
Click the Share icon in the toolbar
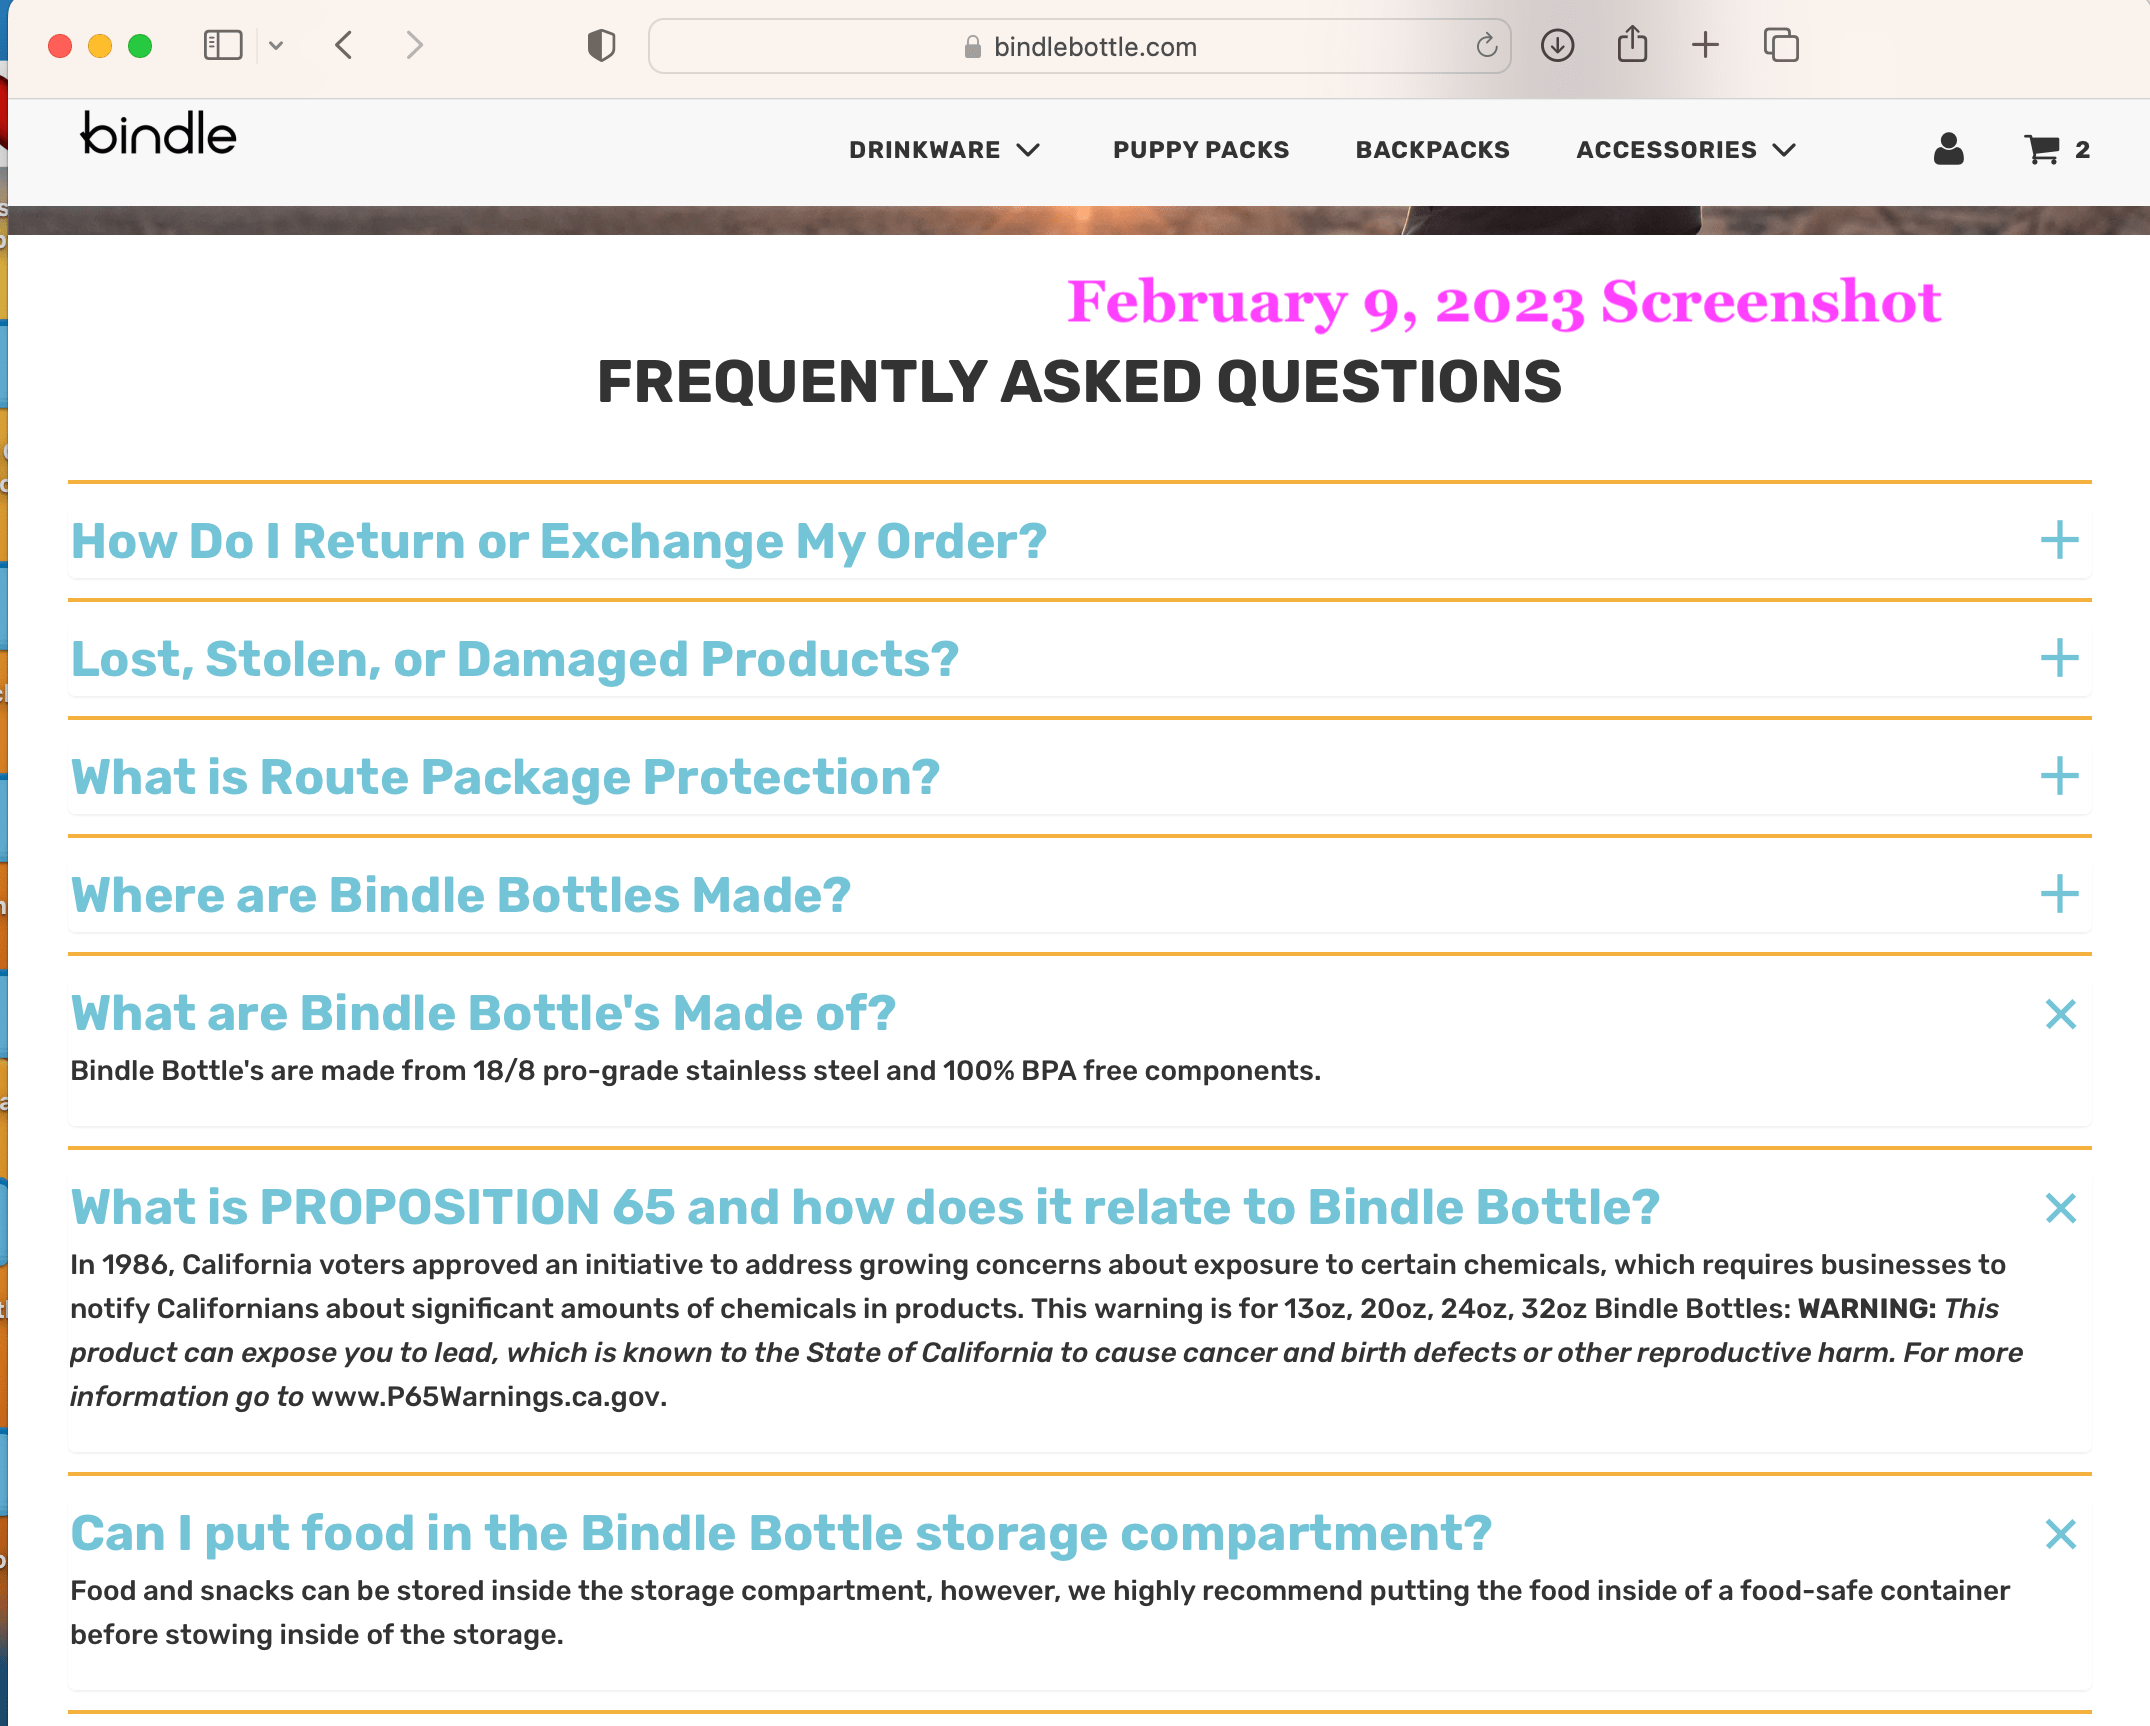(x=1632, y=45)
